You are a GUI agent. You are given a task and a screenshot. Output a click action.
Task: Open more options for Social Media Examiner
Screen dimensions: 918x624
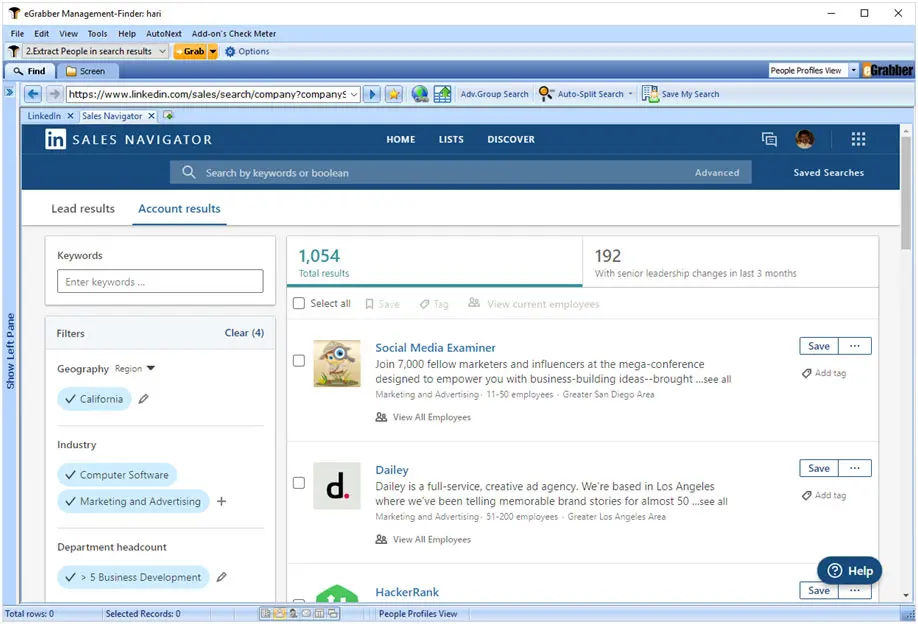pos(855,346)
